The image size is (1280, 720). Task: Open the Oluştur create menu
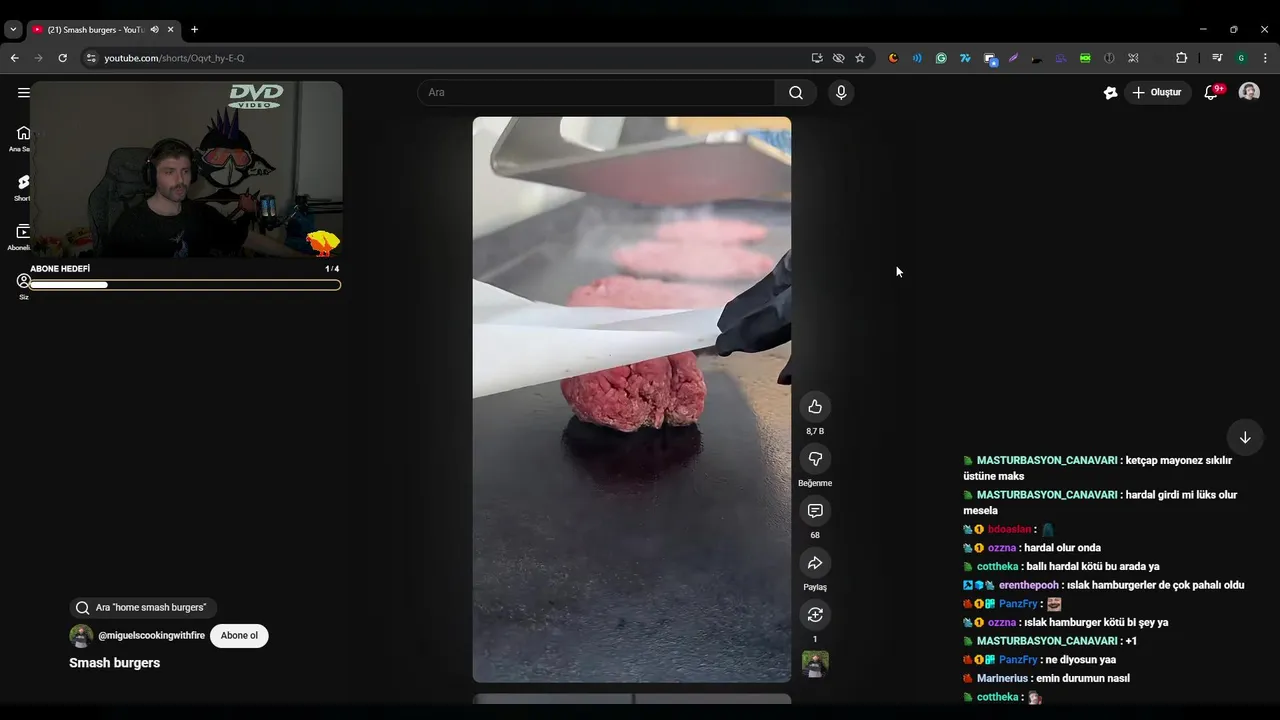1157,93
